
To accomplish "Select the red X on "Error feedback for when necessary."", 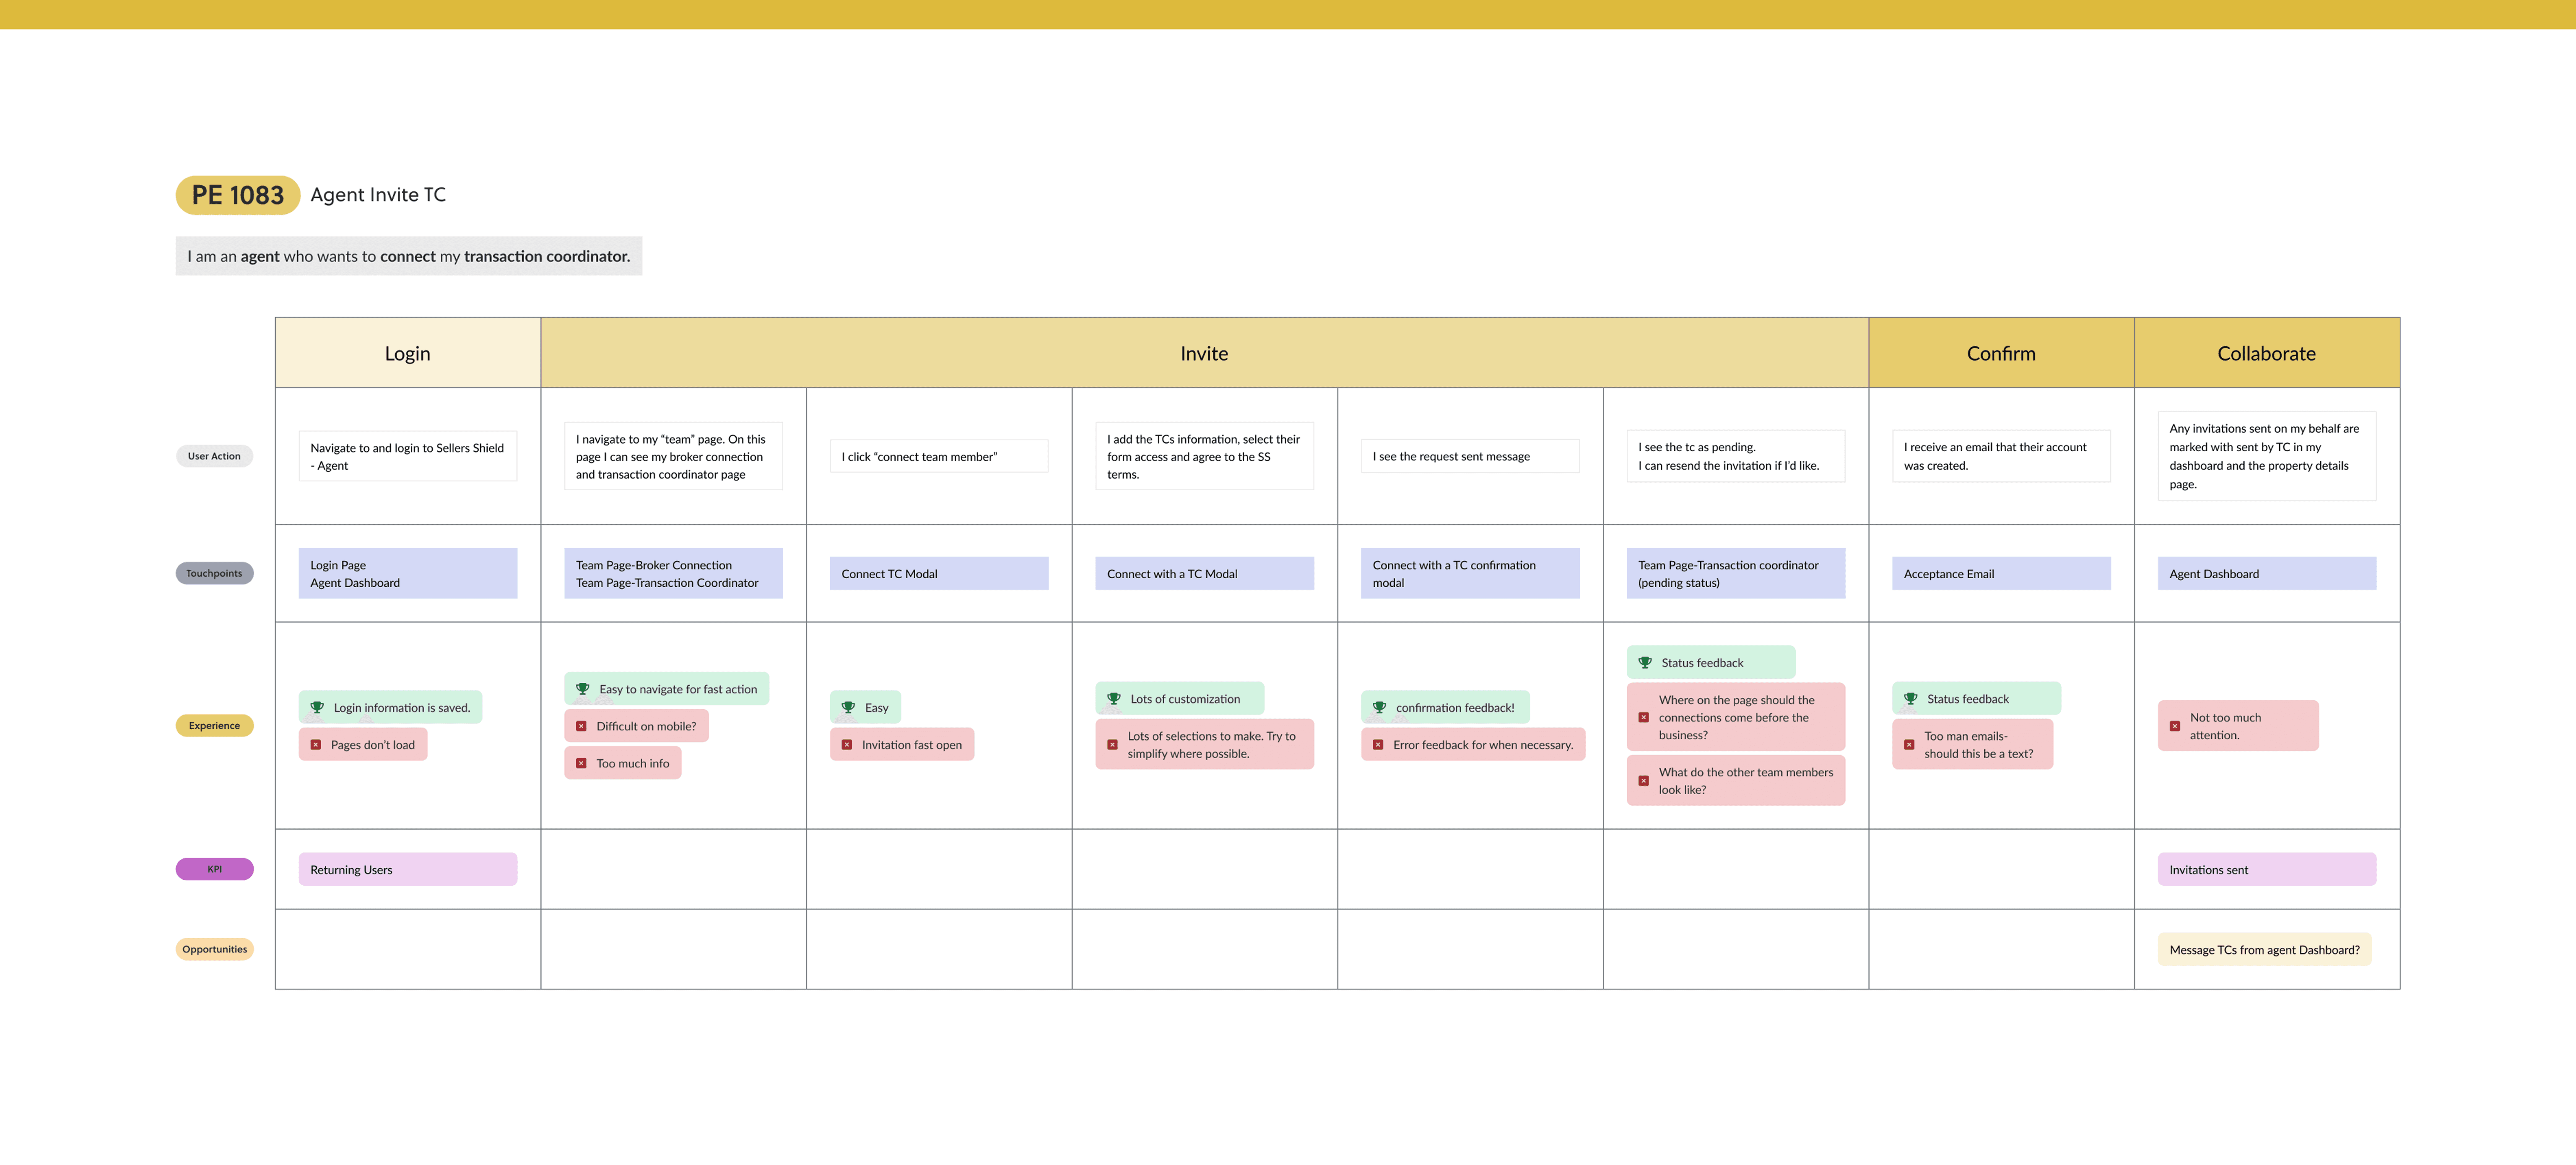I will click(1378, 745).
